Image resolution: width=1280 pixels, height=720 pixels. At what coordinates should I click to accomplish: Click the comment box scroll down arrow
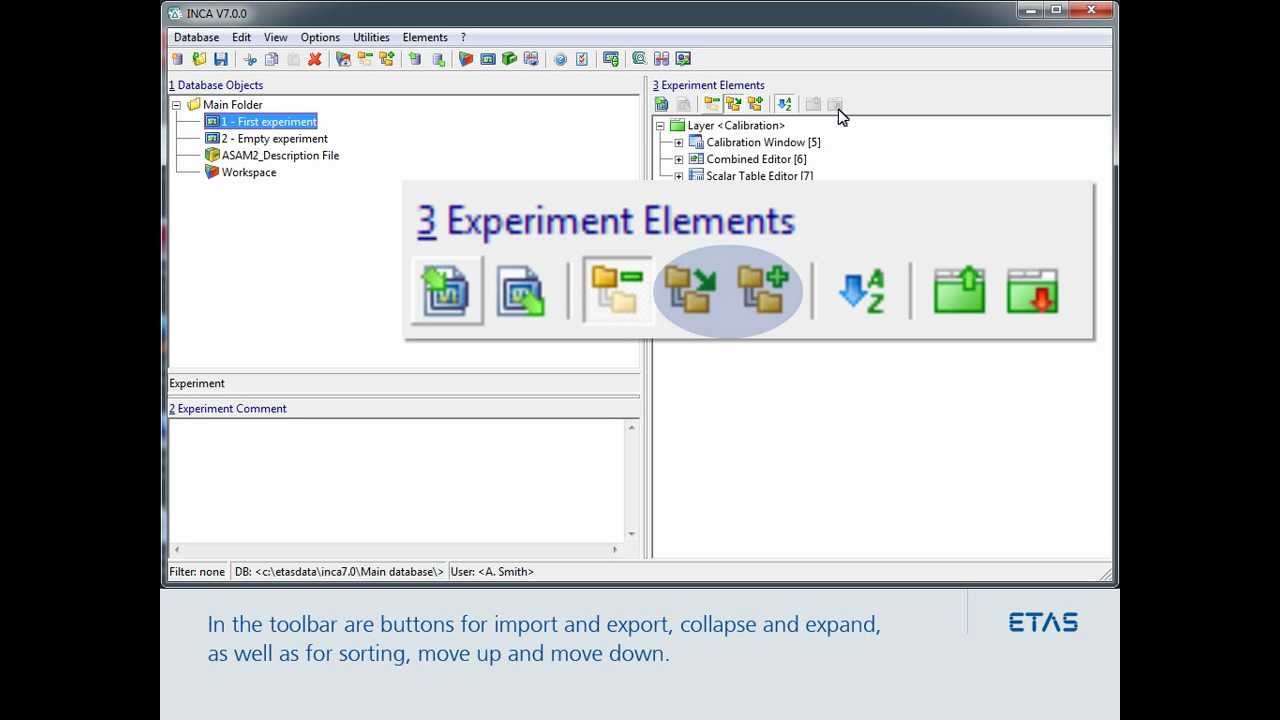point(631,534)
